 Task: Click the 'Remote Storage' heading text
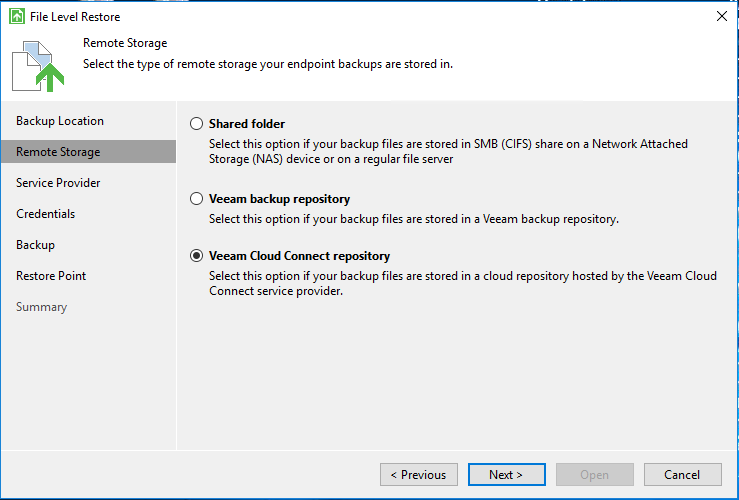125,43
